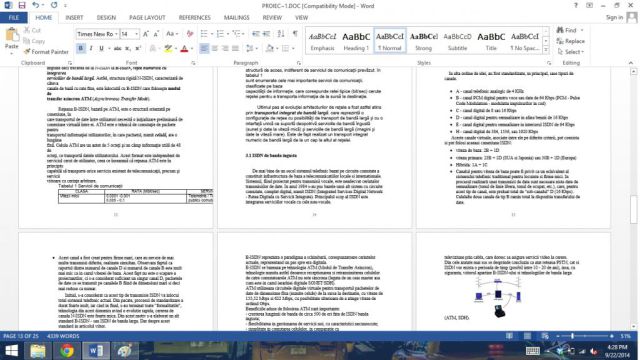This screenshot has width=640, height=360.
Task: Sort paragraphs A-Z icon
Action: (x=281, y=34)
